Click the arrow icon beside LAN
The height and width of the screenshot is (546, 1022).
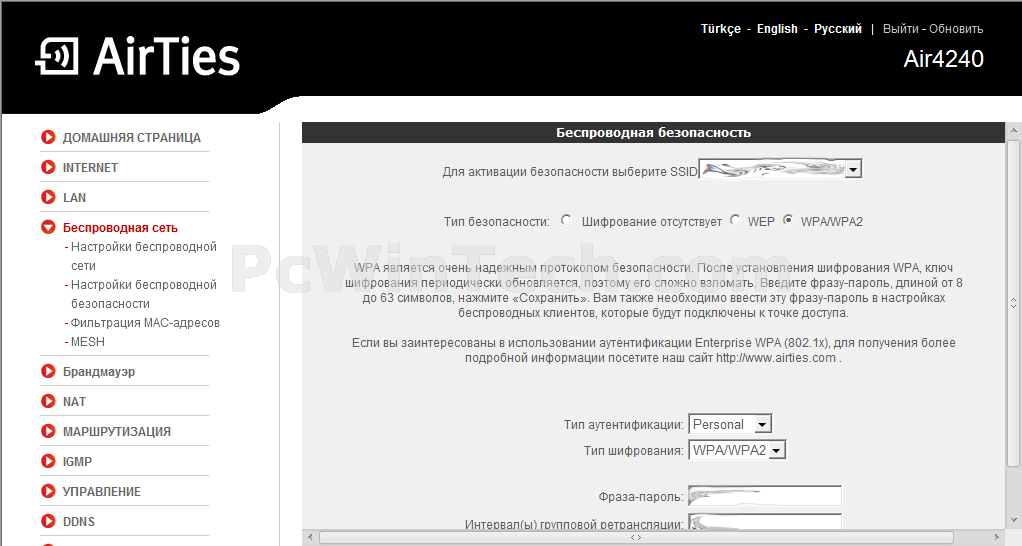[48, 197]
